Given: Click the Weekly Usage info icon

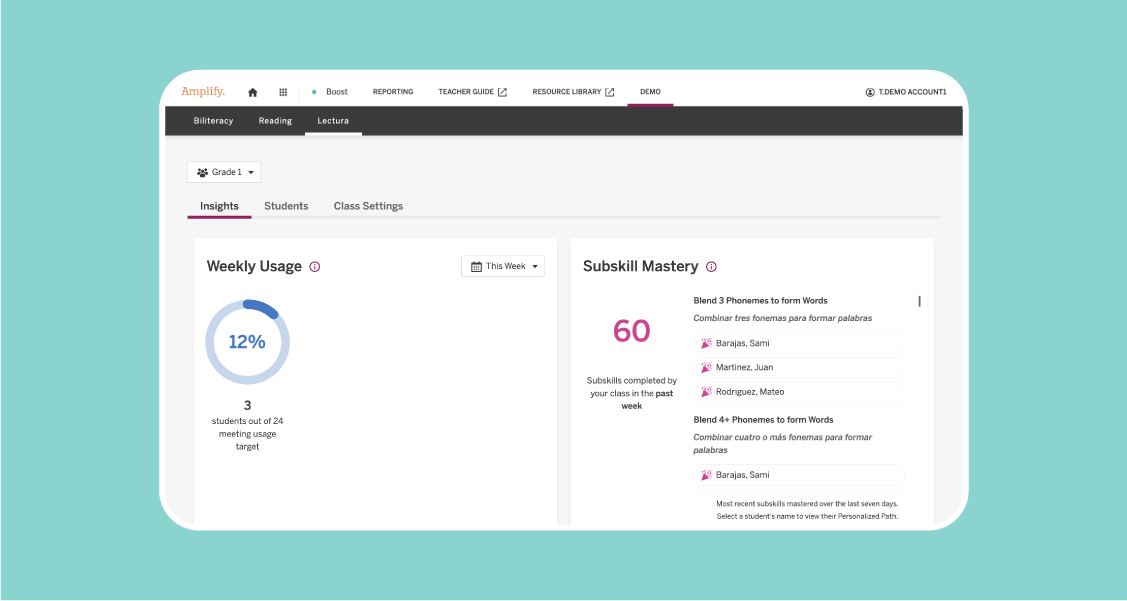Looking at the screenshot, I should (x=315, y=267).
